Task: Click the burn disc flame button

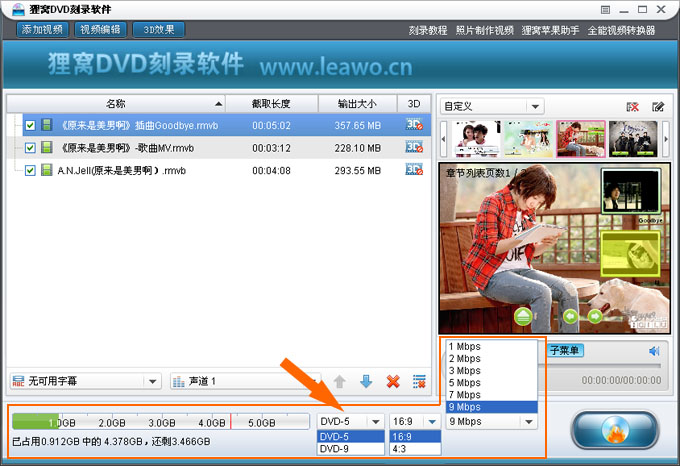Action: (x=615, y=430)
